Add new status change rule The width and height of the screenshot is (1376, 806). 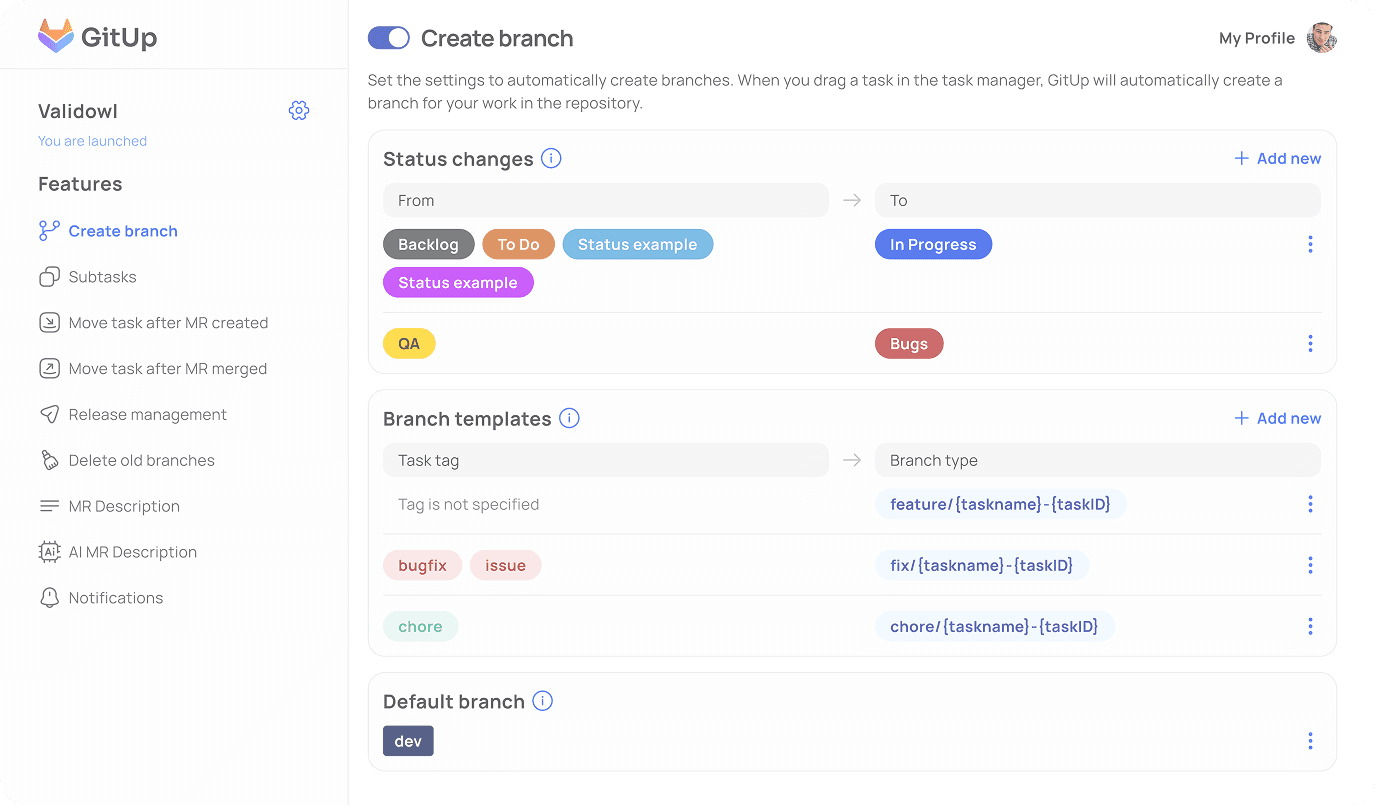[x=1277, y=158]
